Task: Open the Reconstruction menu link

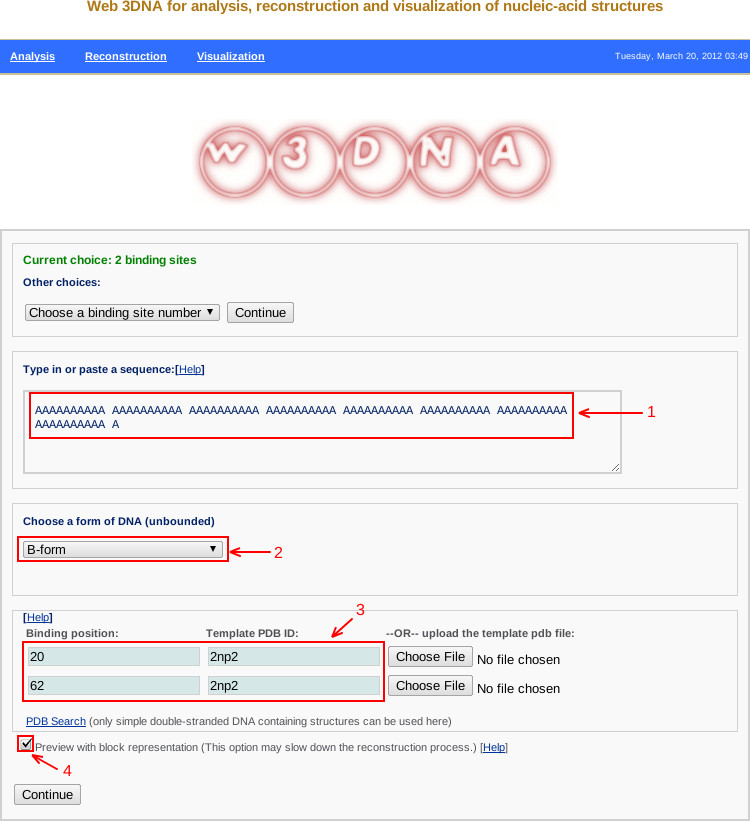Action: (x=126, y=56)
